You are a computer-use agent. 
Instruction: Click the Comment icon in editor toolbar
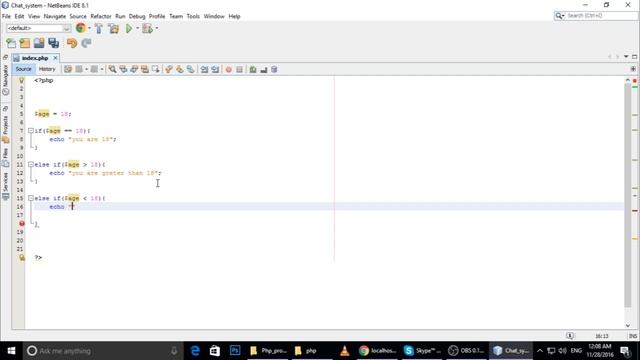pos(253,69)
